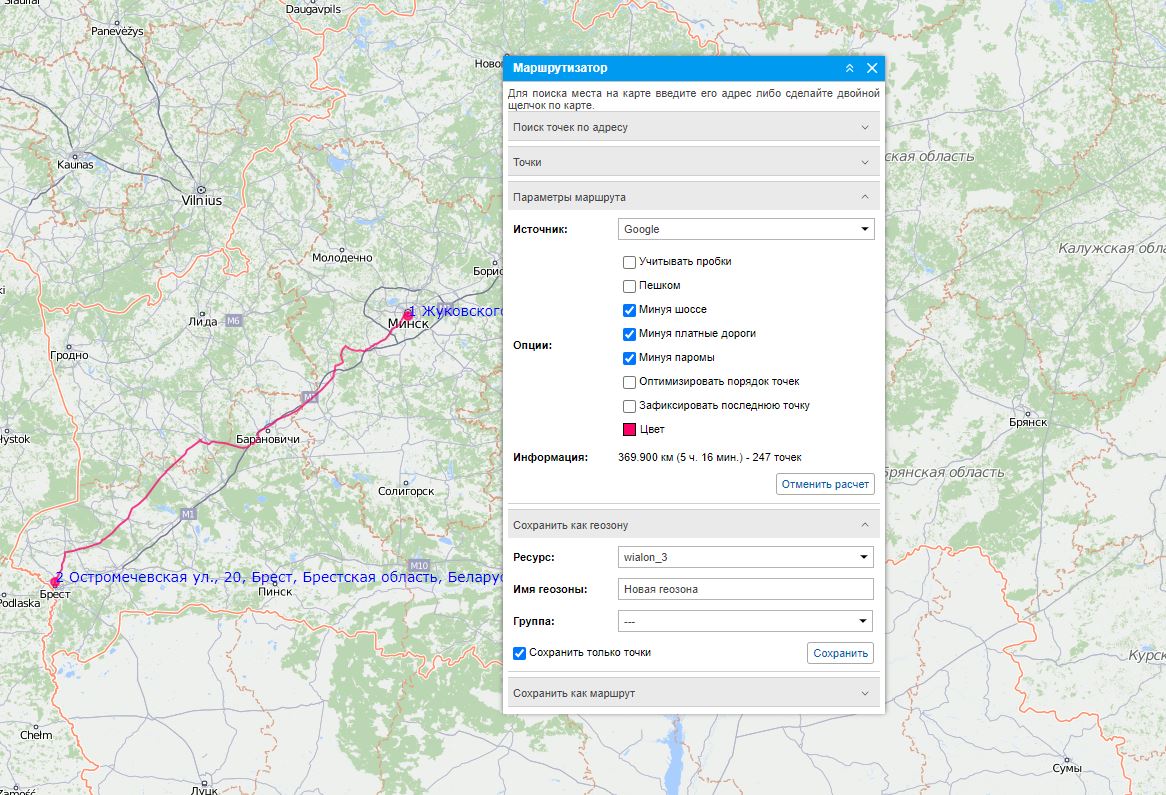
Task: Expand the Точки section
Action: click(x=693, y=162)
